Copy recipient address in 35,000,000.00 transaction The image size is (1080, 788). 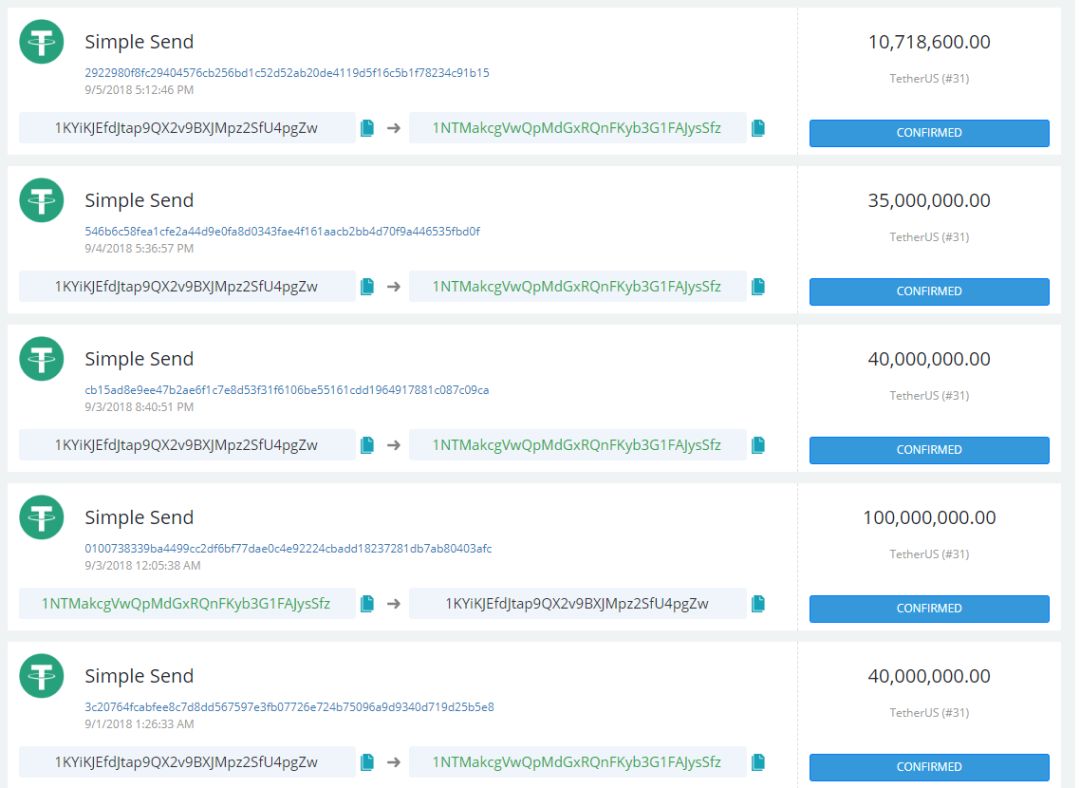[758, 287]
